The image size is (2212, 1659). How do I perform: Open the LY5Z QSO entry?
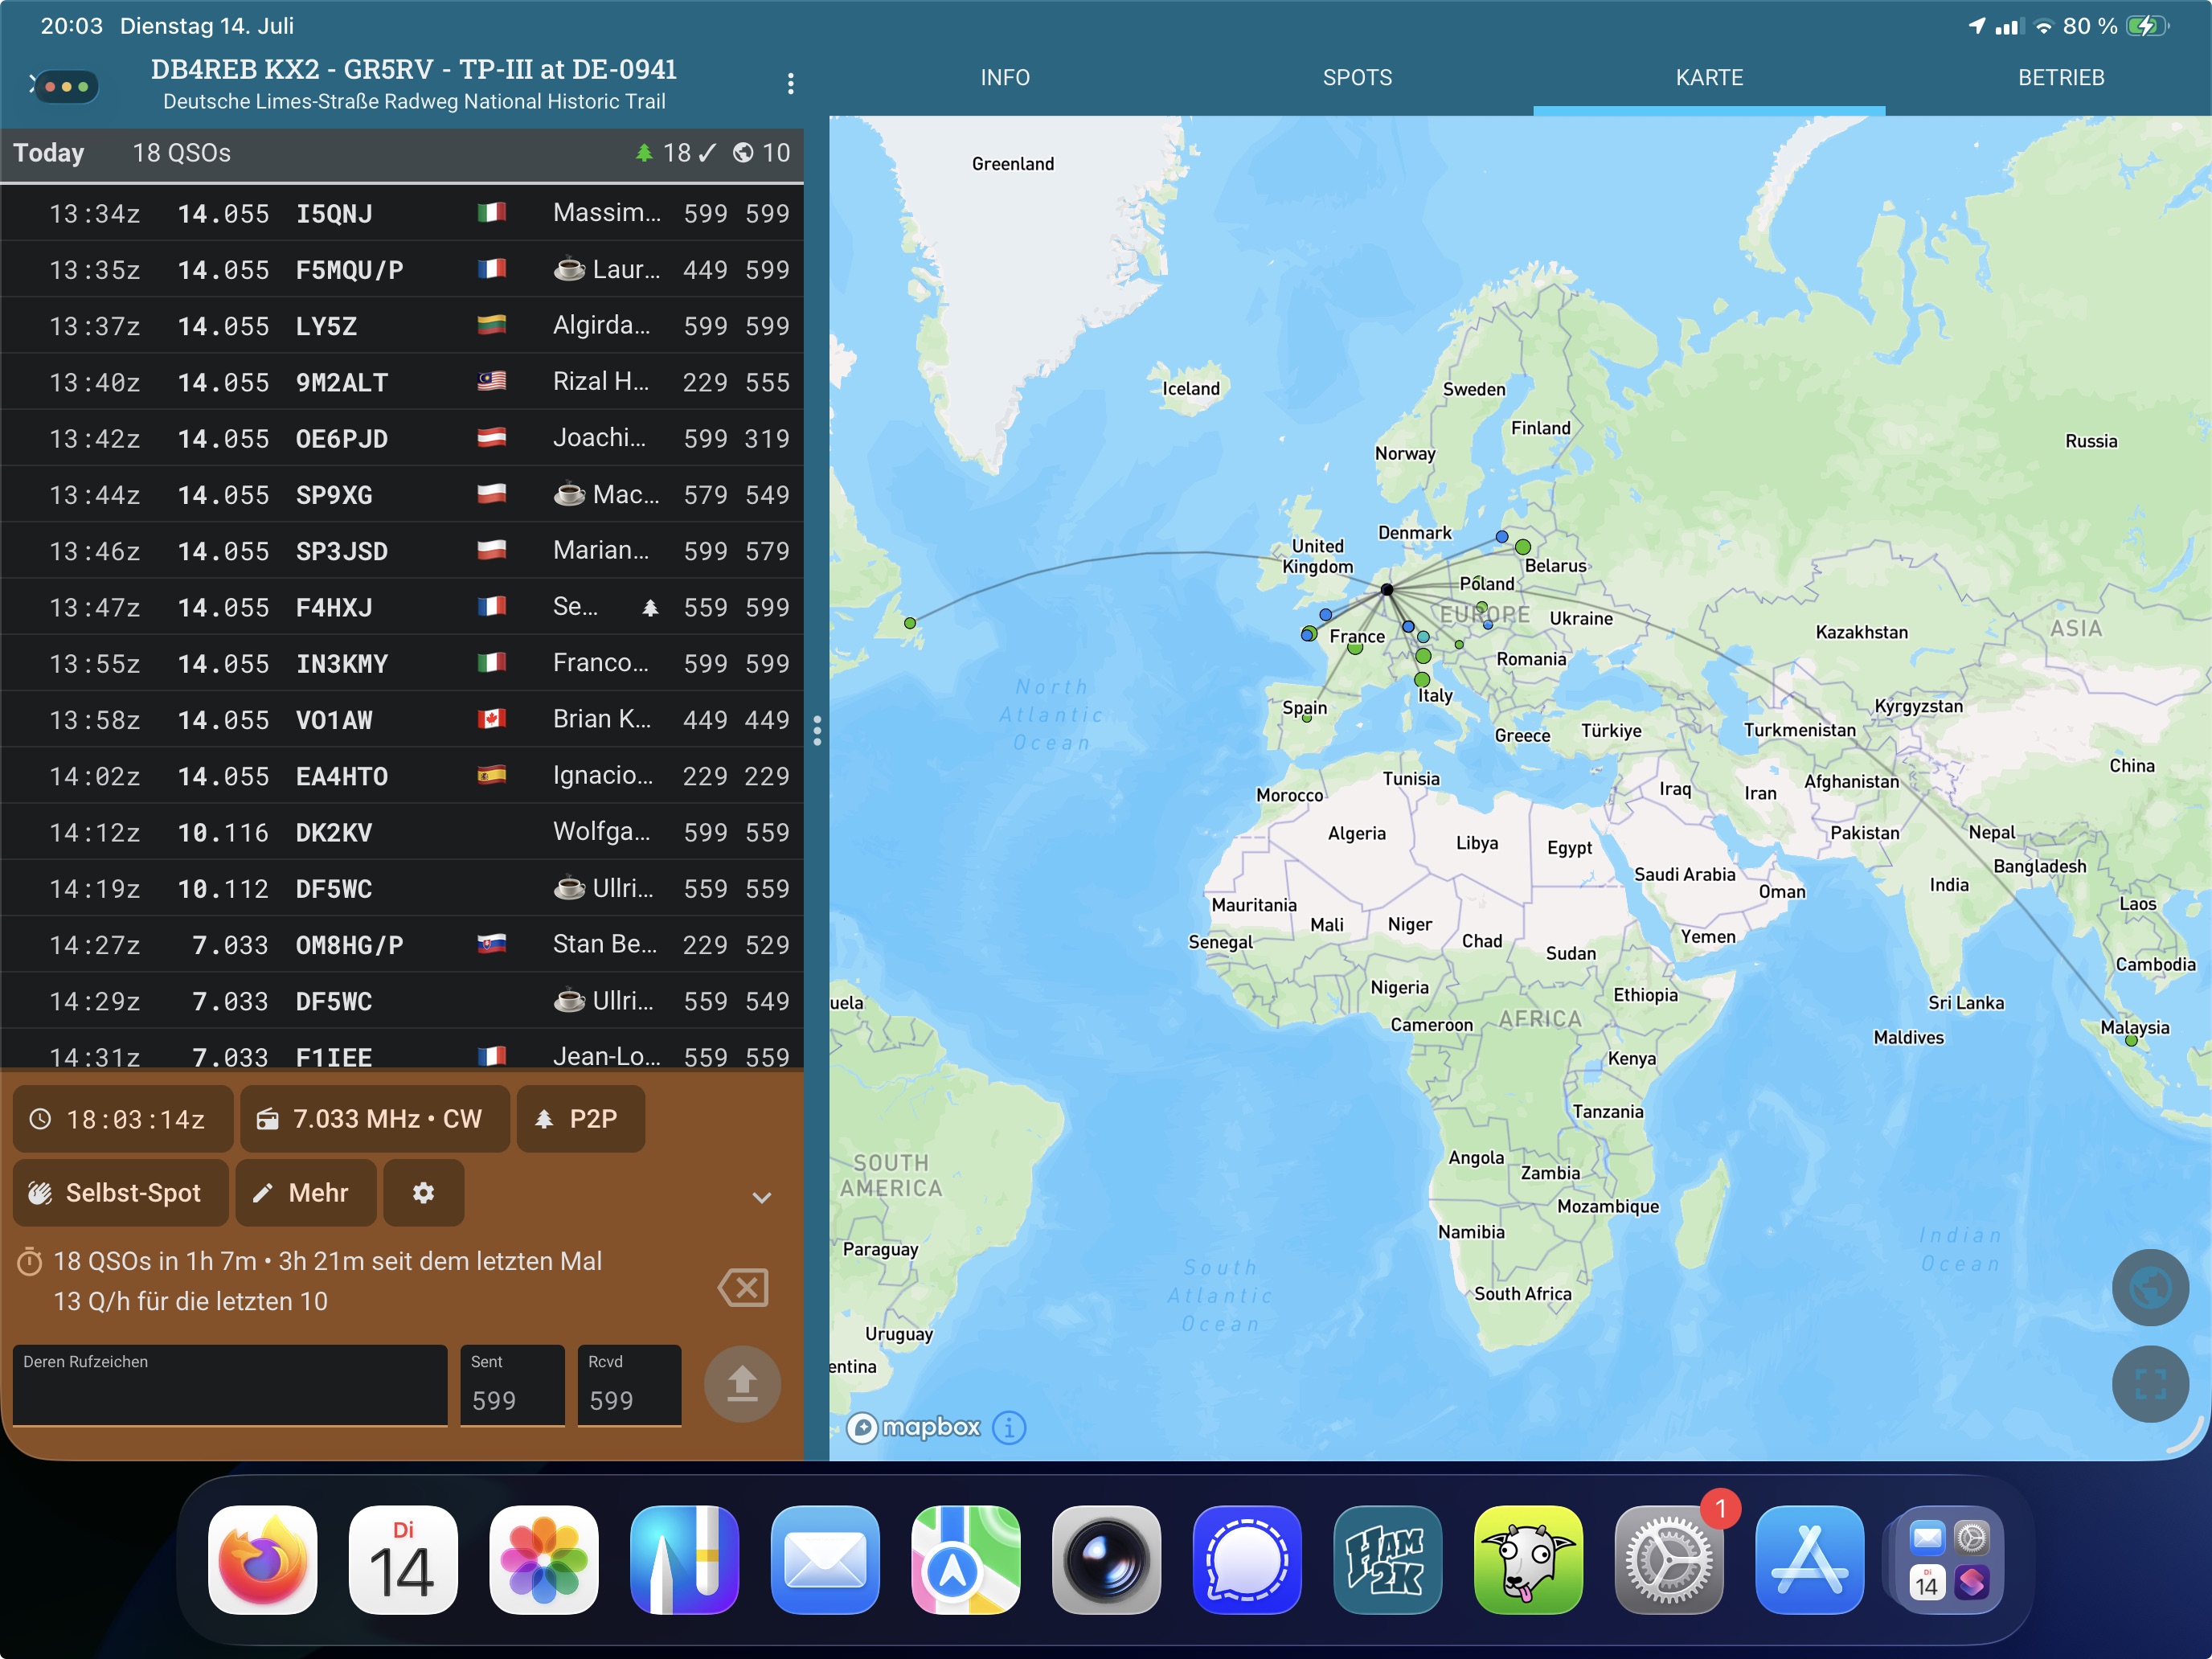coord(402,326)
